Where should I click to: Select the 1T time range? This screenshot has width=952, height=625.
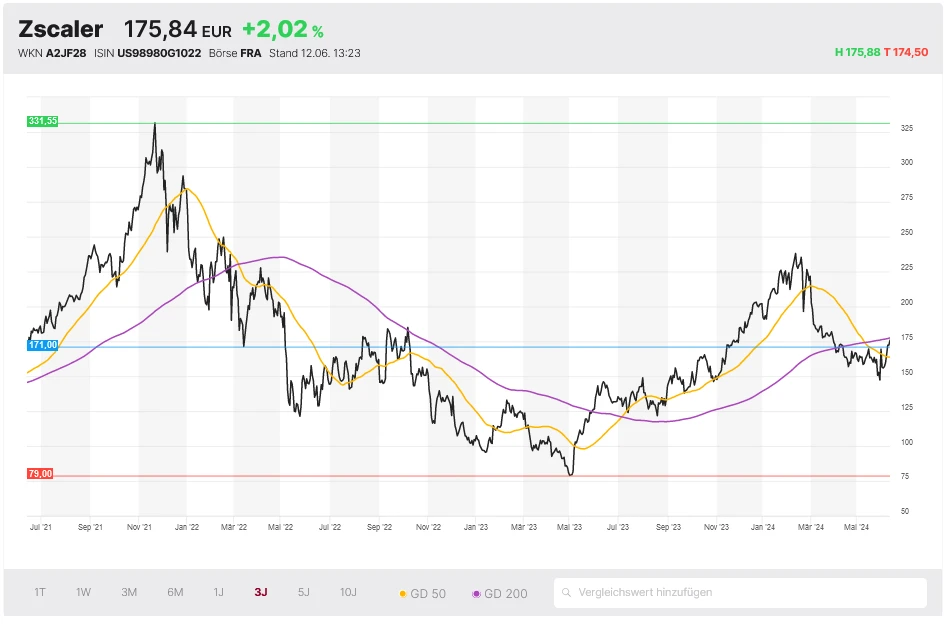[x=40, y=592]
